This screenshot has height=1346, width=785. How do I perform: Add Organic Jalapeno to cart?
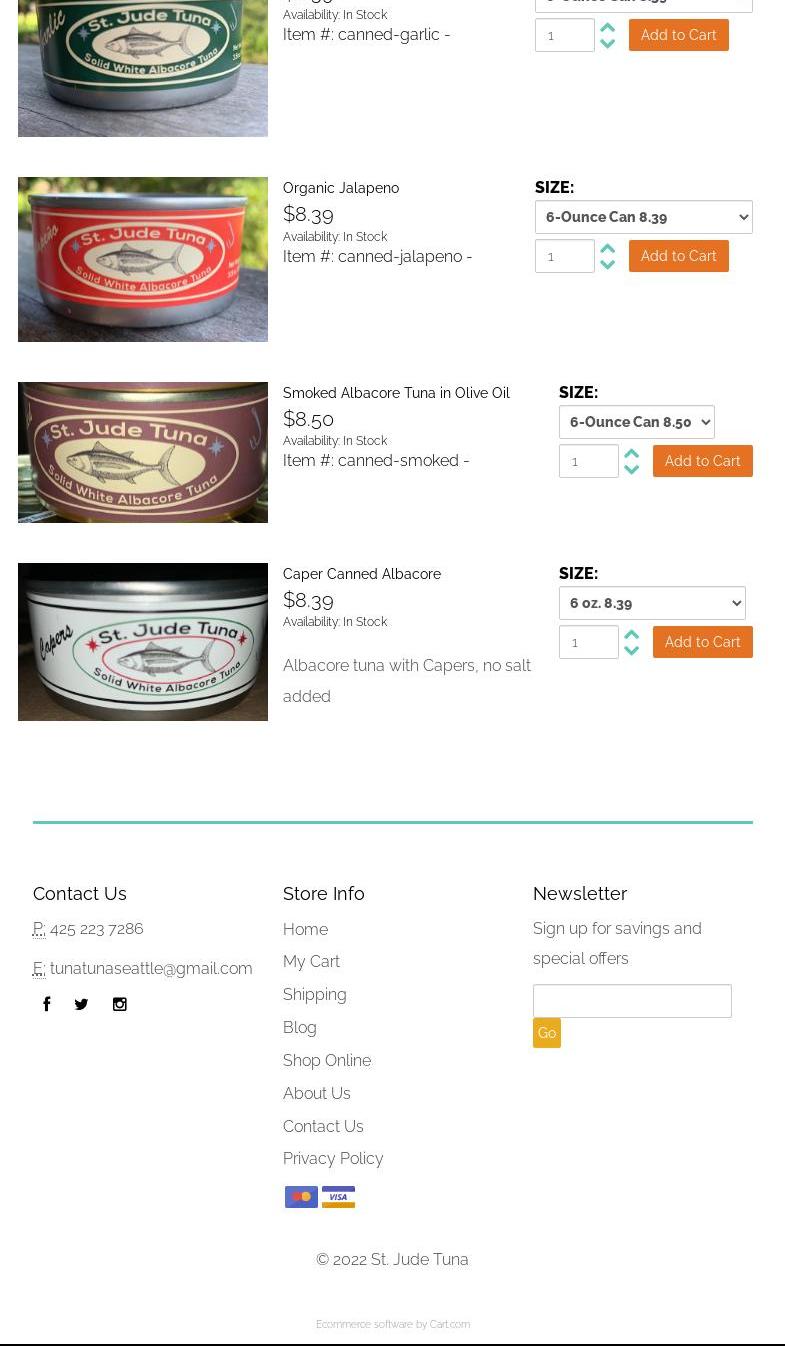point(679,256)
